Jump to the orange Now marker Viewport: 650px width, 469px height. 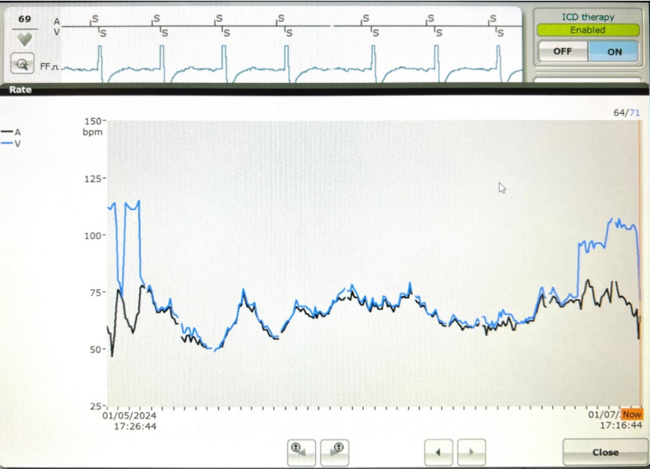pos(631,414)
